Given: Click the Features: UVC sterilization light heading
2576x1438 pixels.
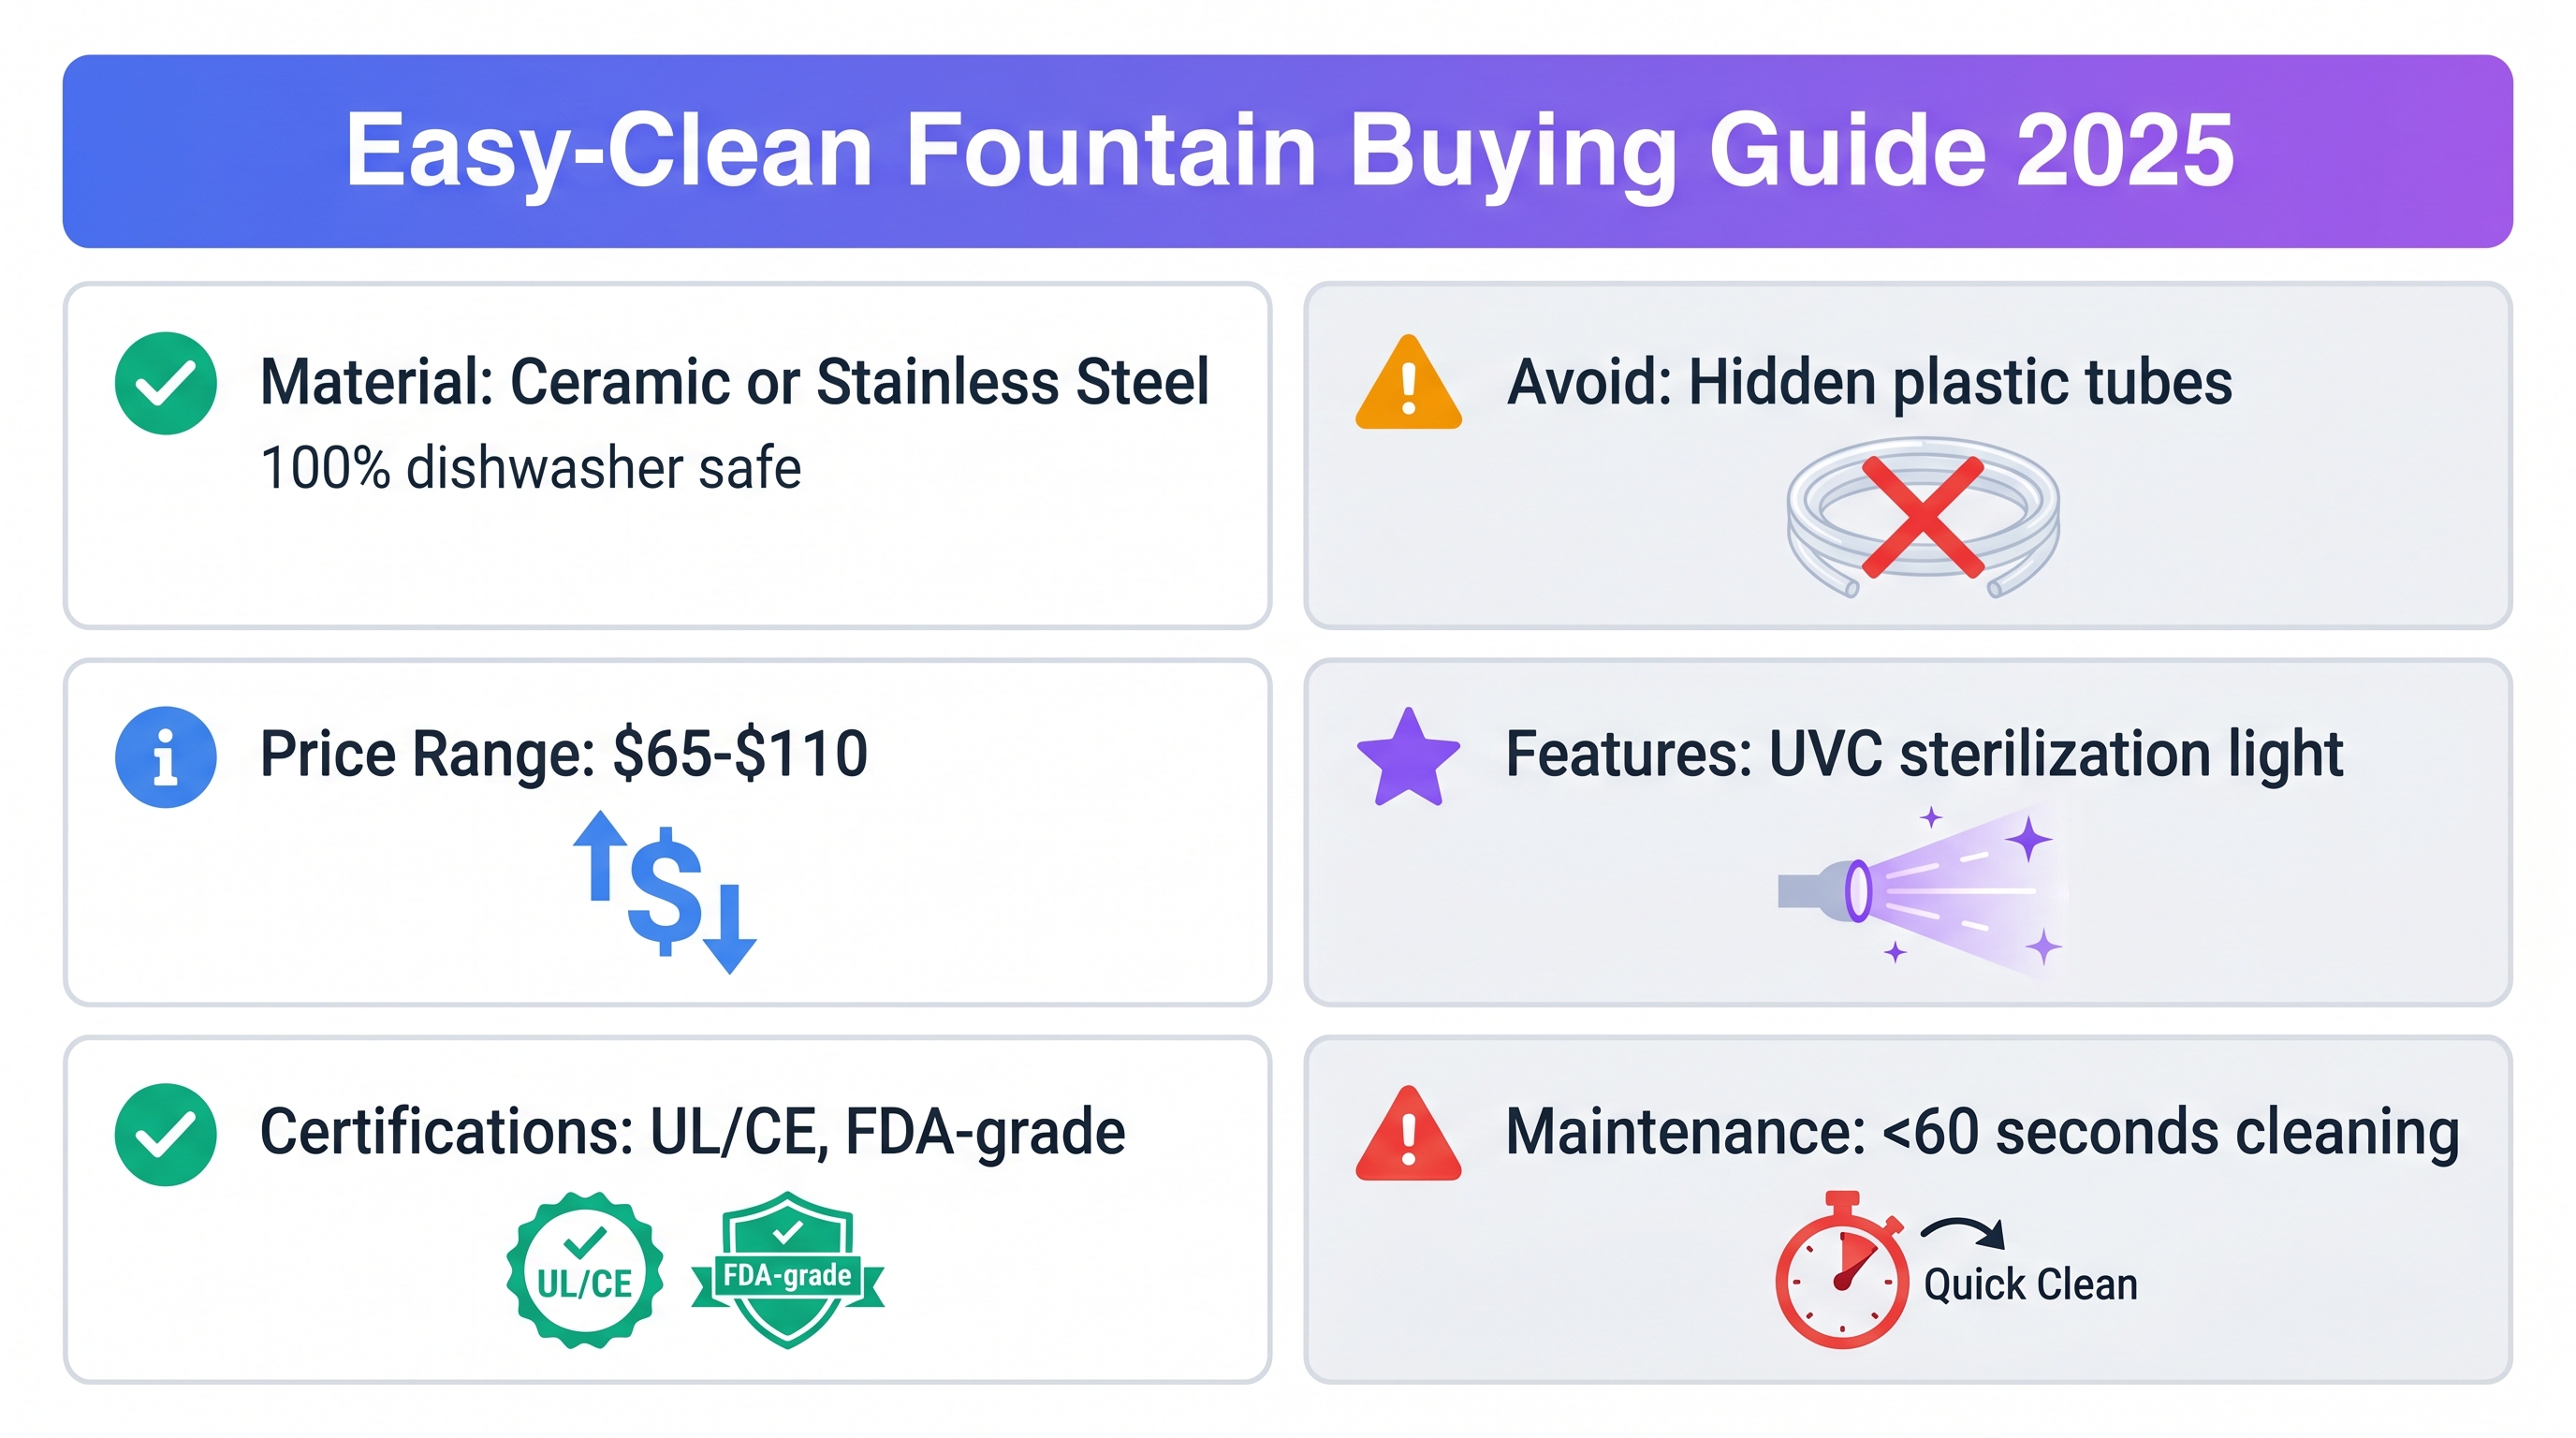Looking at the screenshot, I should 1924,754.
